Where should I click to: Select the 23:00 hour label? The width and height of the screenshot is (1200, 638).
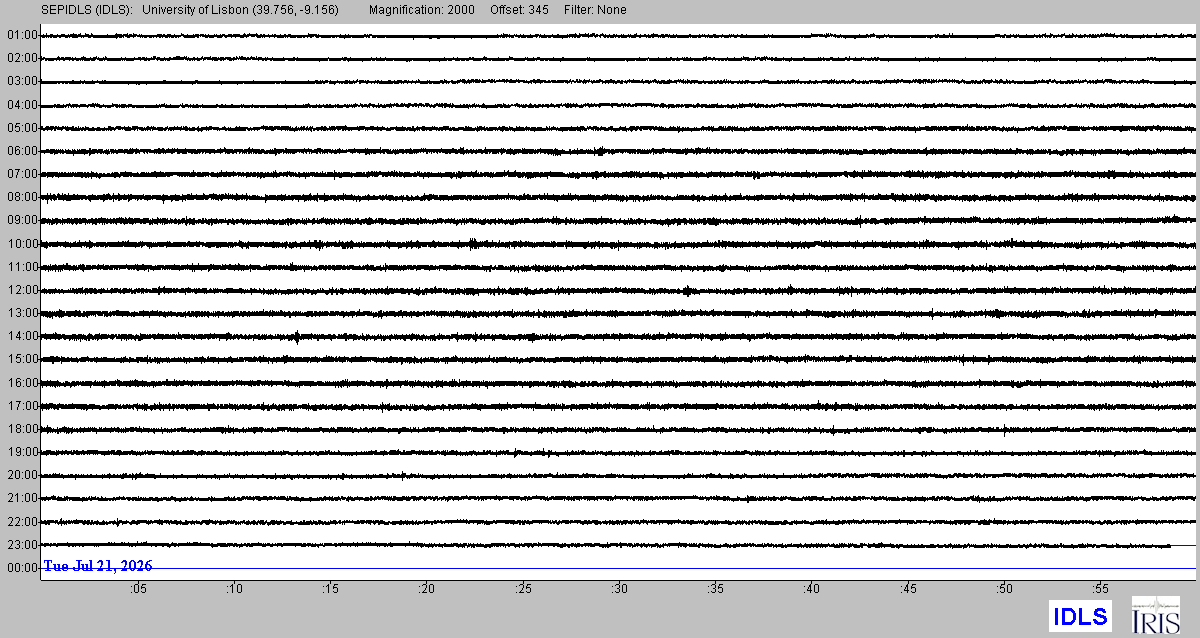coord(22,545)
